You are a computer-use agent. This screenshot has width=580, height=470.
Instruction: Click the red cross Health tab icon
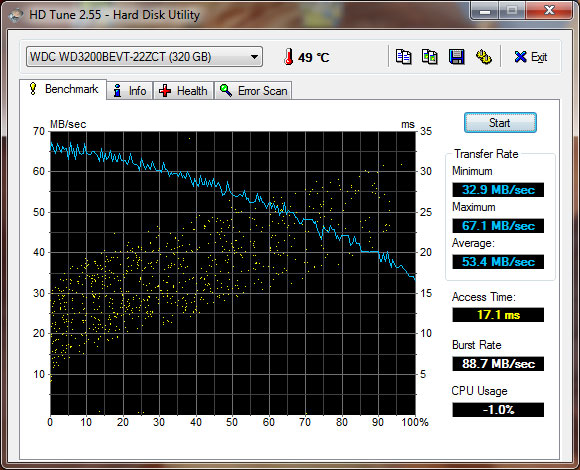(x=165, y=91)
